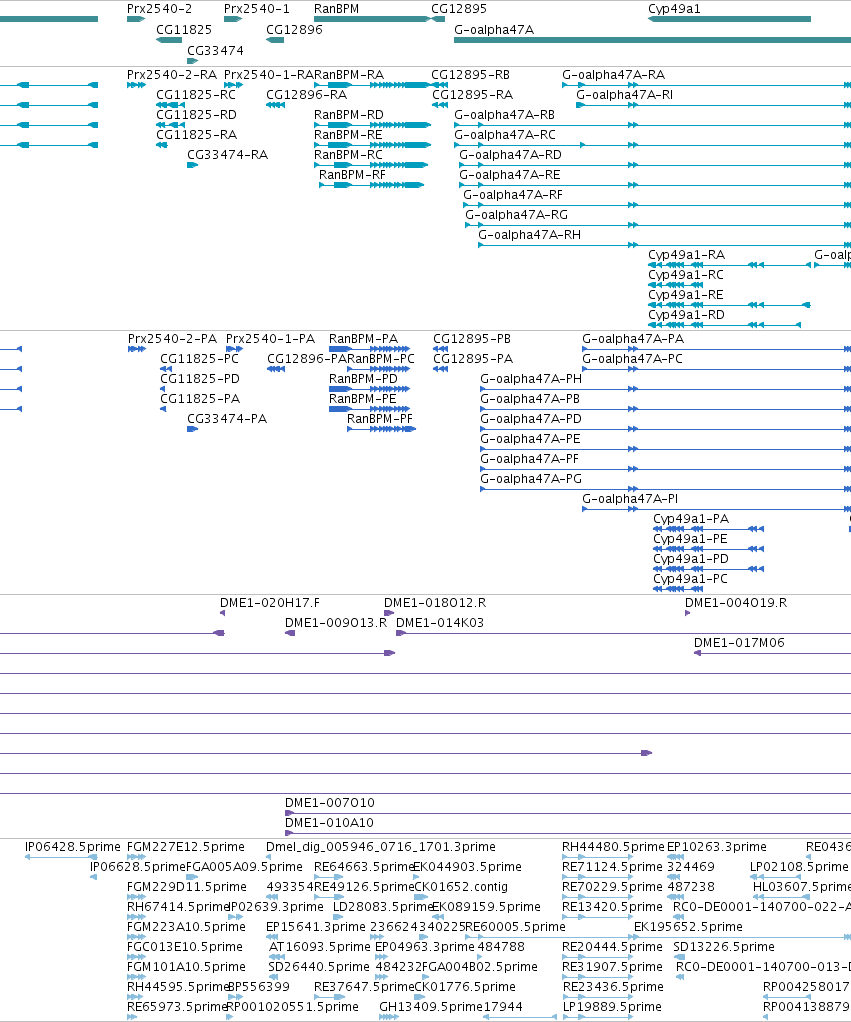The width and height of the screenshot is (851, 1022).
Task: Click protein Cyp49a1-PC
Action: [x=691, y=579]
